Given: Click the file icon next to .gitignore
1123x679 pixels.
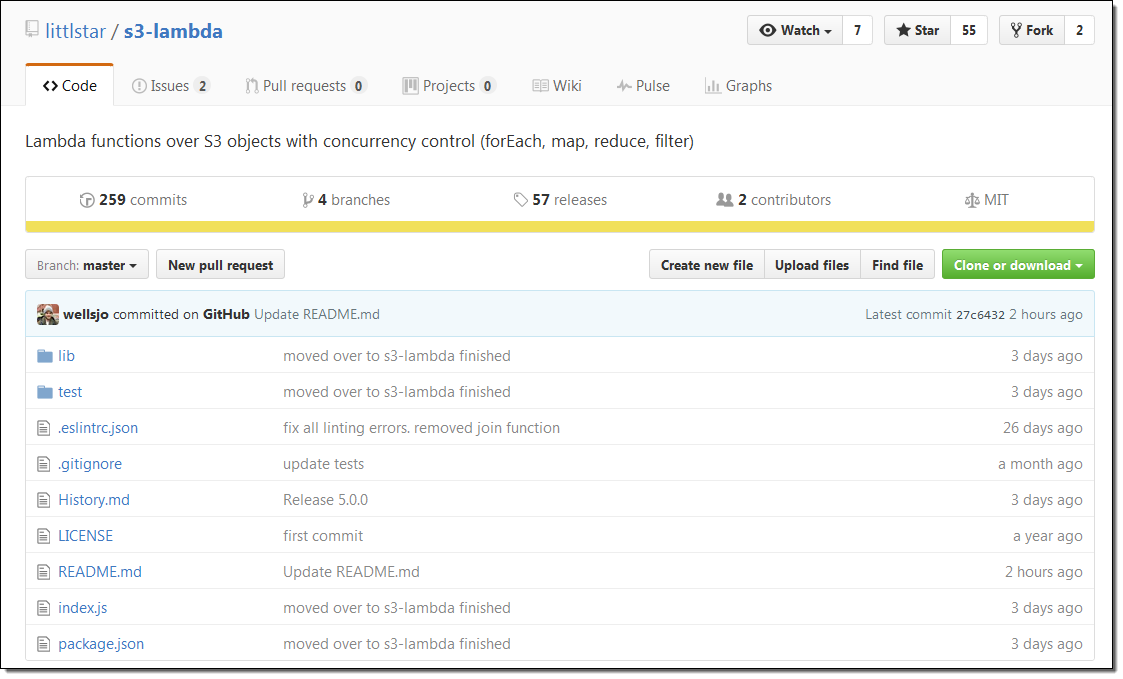Looking at the screenshot, I should pos(44,464).
